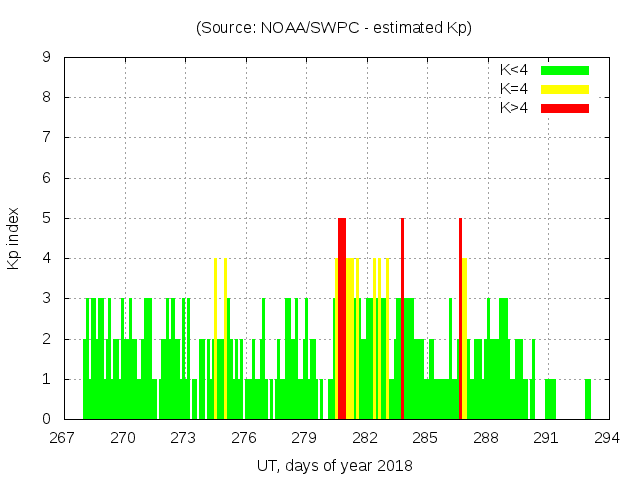Click the NOAA/SWPC source chart title

click(333, 28)
